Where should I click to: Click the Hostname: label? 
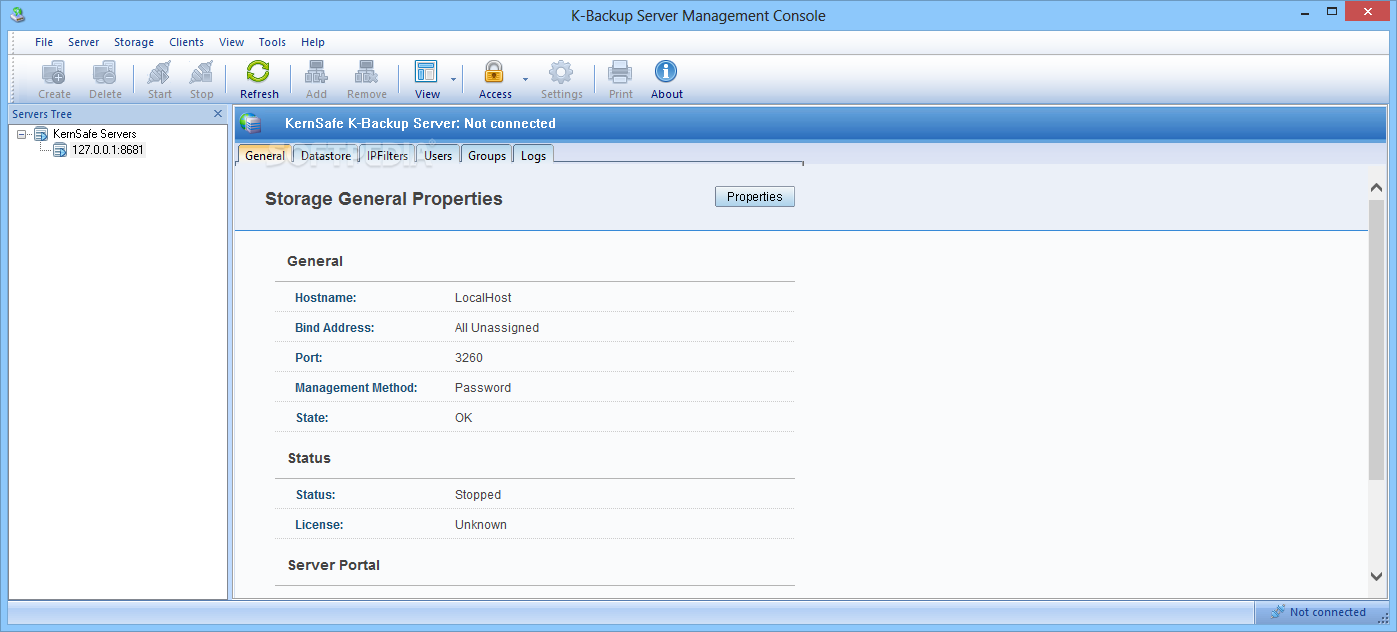pyautogui.click(x=326, y=298)
